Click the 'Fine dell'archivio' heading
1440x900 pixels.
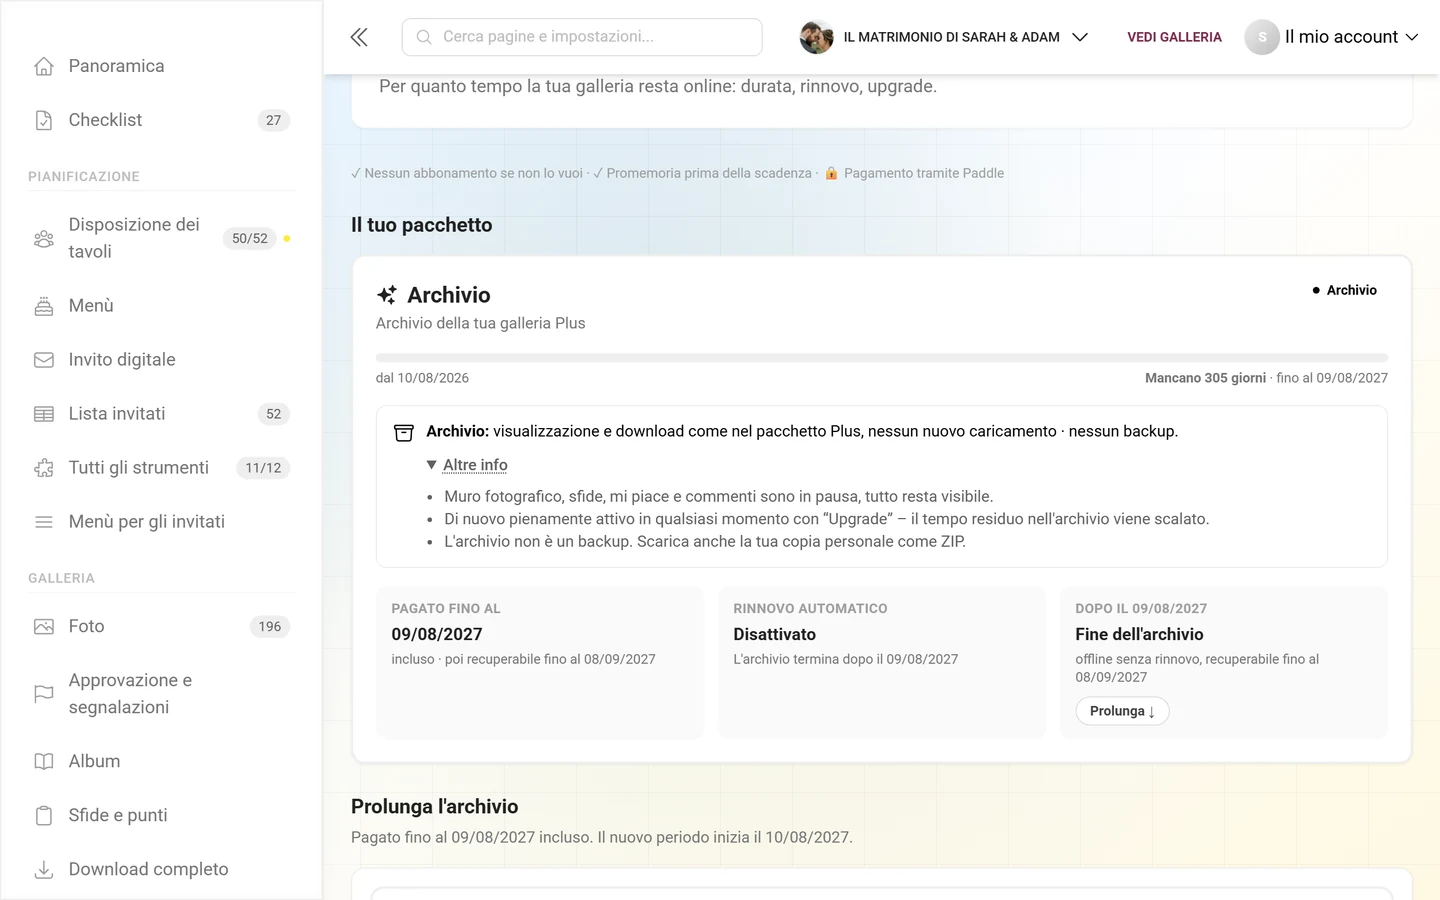point(1139,635)
